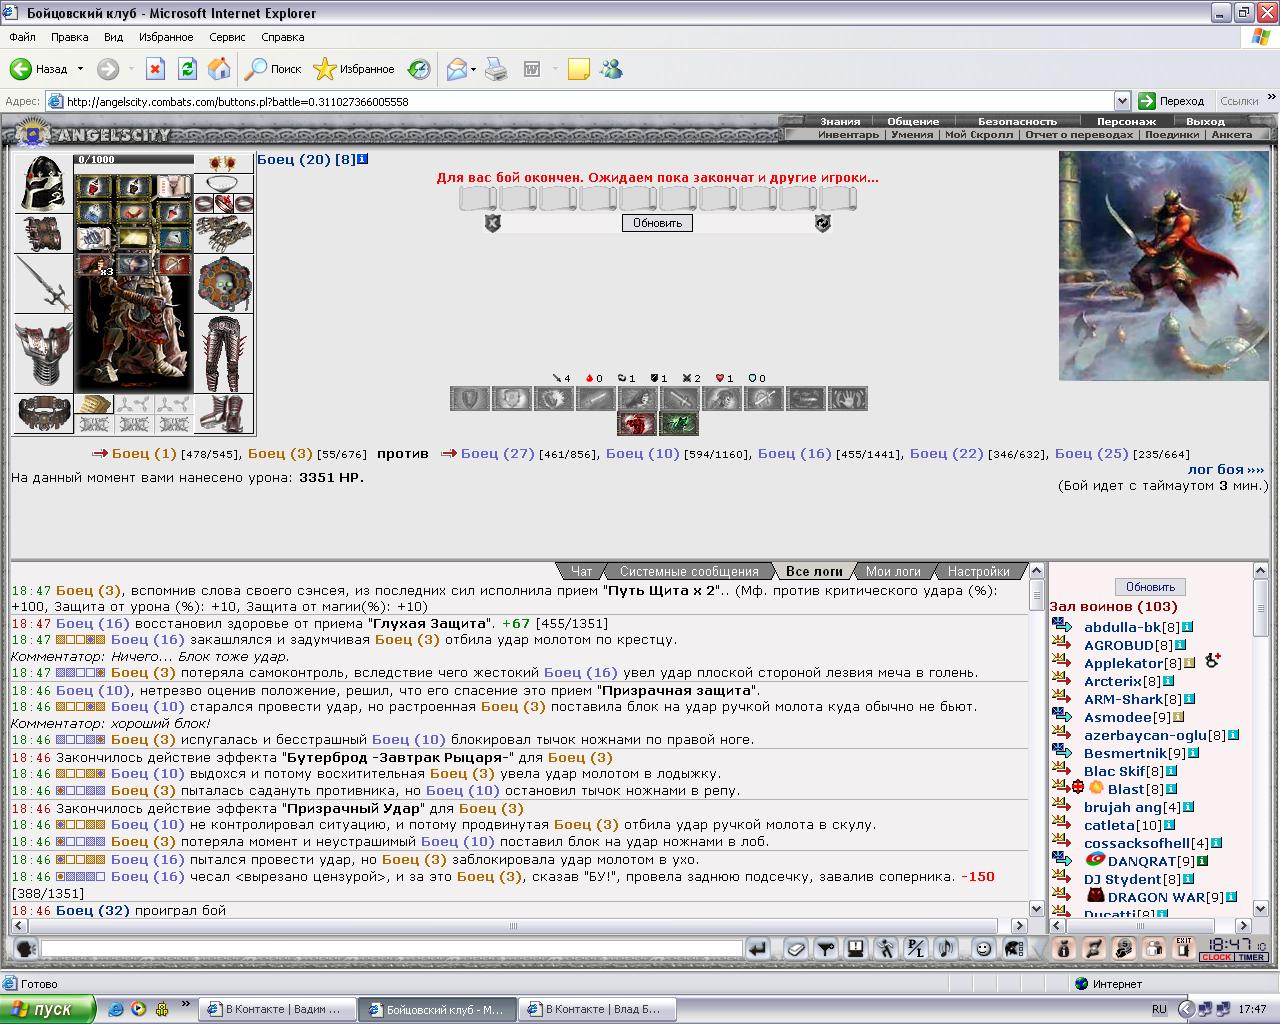
Task: Click the helmet slot in character equipment
Action: 43,183
